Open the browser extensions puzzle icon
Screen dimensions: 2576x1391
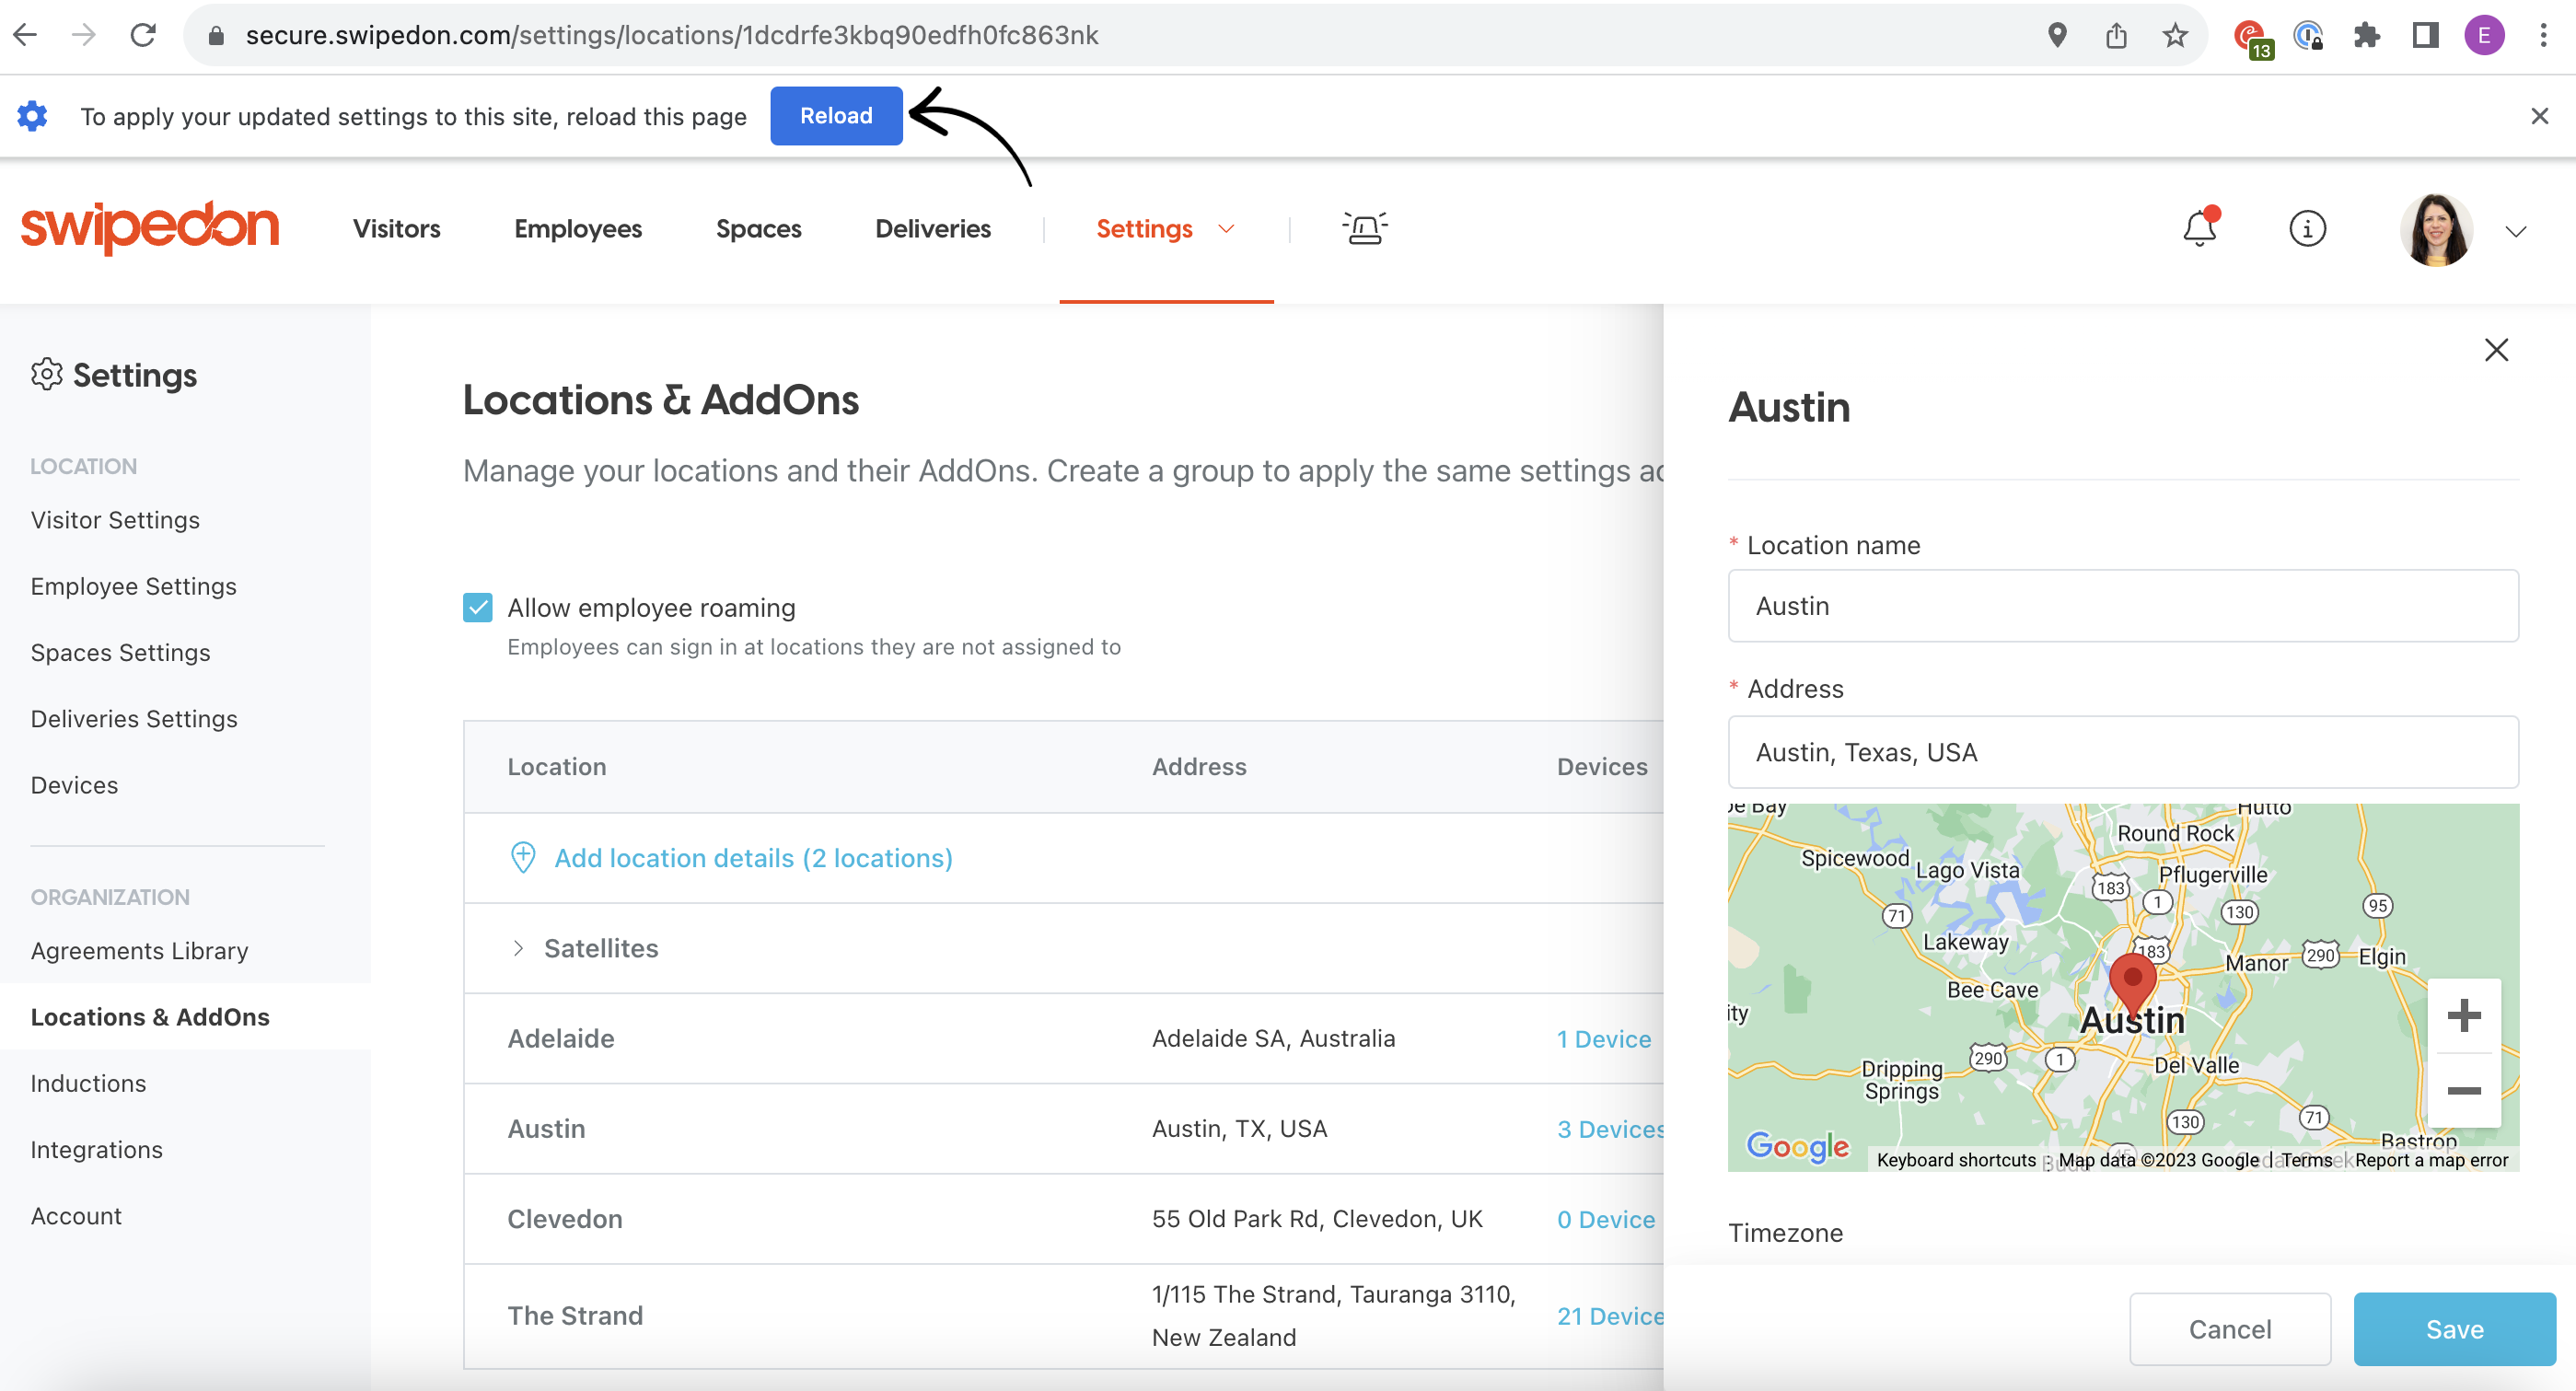tap(2366, 36)
